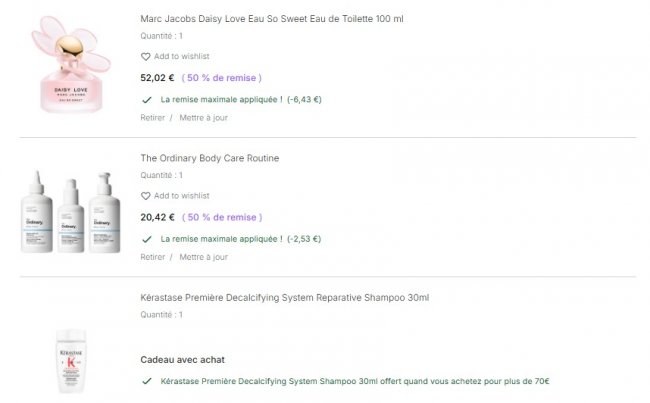The image size is (650, 403).
Task: Click the 50 % de remise label beside 52,02 €
Action: click(222, 77)
